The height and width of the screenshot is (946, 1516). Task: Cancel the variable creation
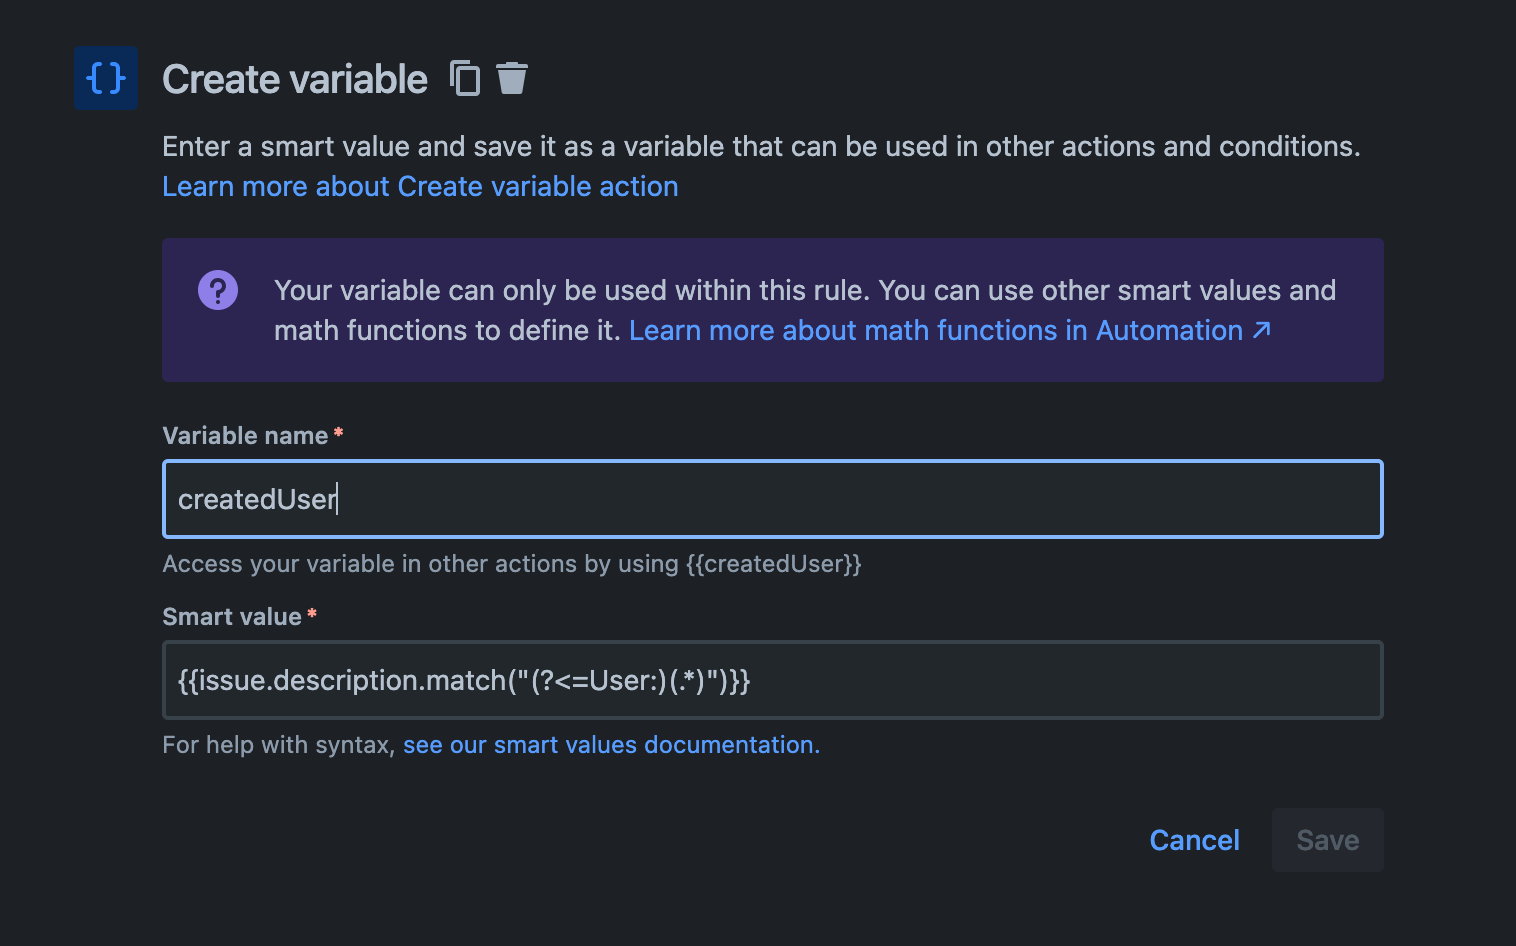(x=1194, y=840)
